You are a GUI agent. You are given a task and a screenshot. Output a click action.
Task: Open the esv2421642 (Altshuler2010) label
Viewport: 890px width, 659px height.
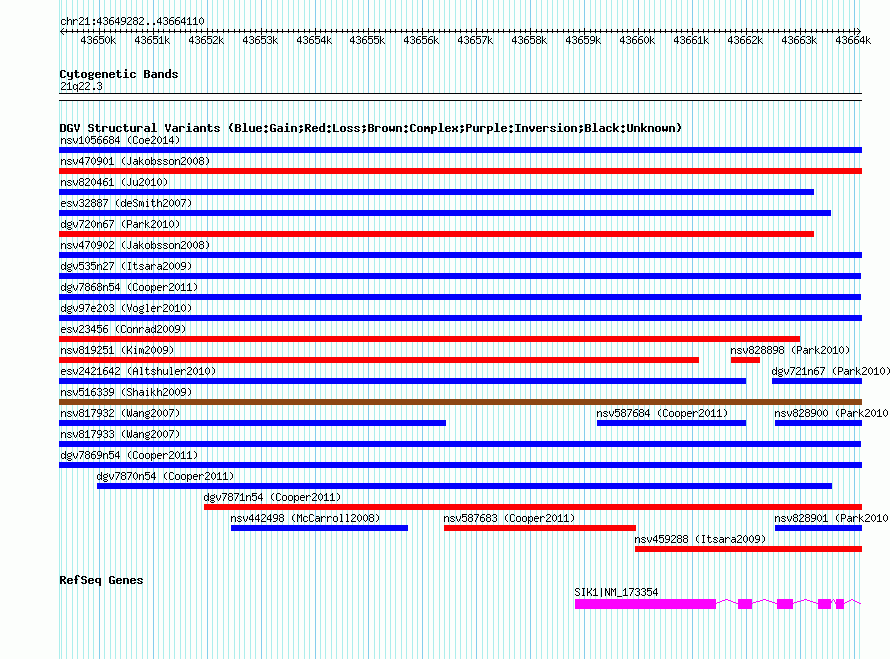pos(138,371)
